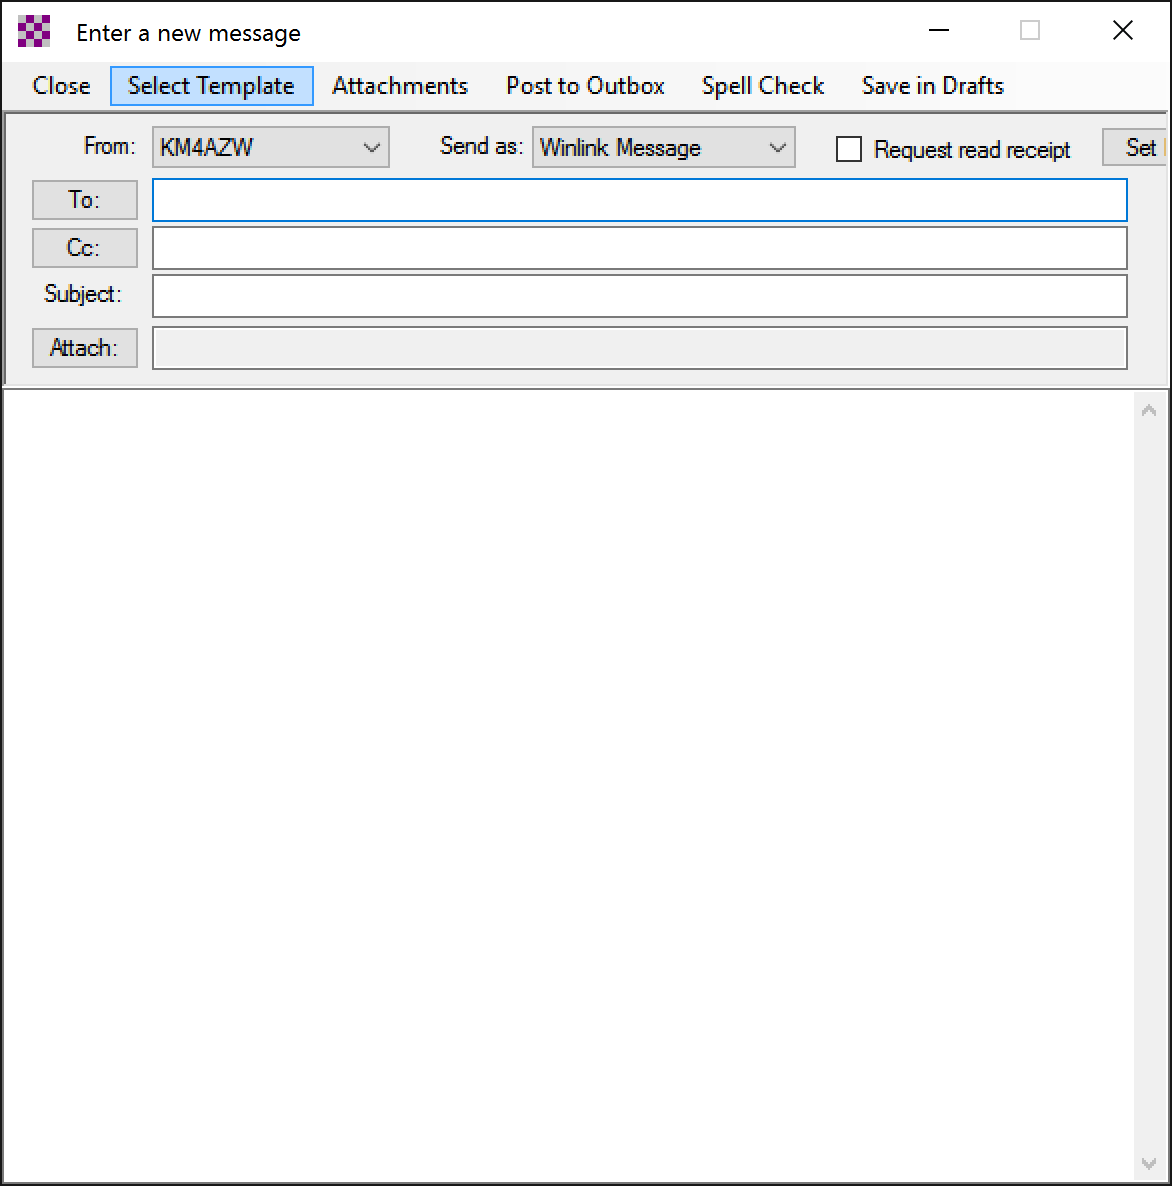Click inside the Subject field

[640, 295]
